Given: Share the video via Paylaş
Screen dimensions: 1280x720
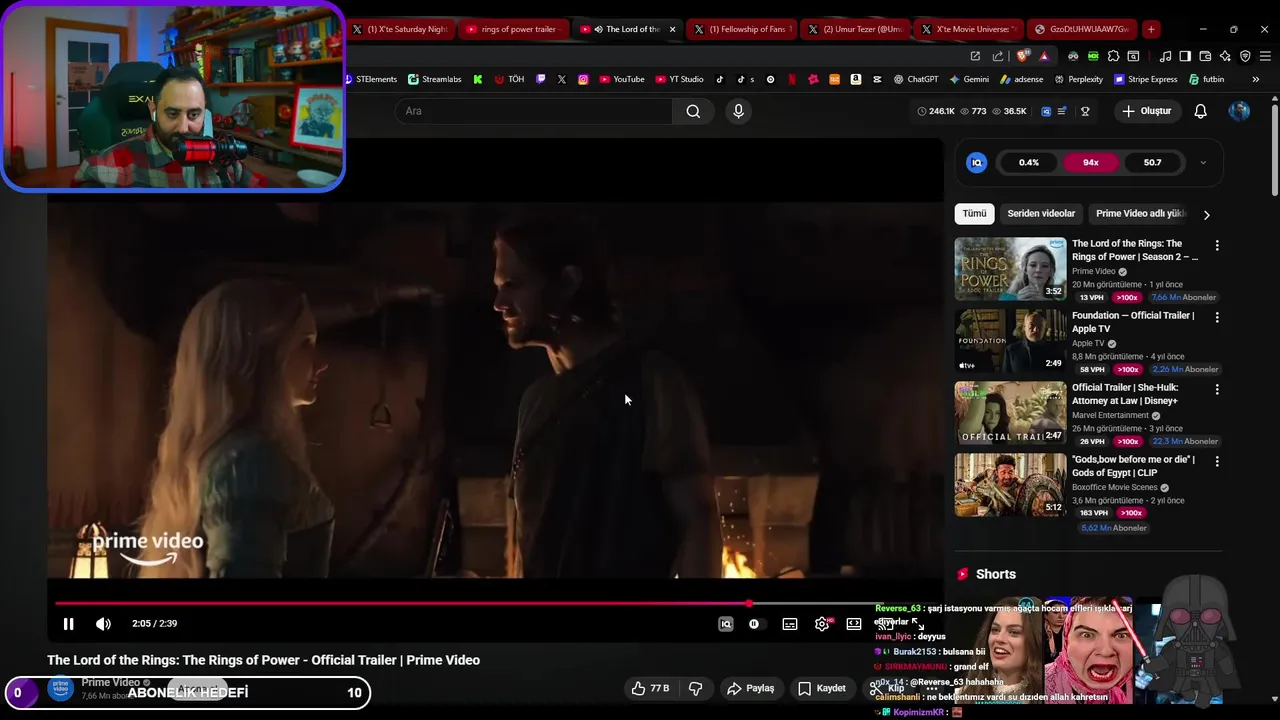Looking at the screenshot, I should (x=751, y=688).
